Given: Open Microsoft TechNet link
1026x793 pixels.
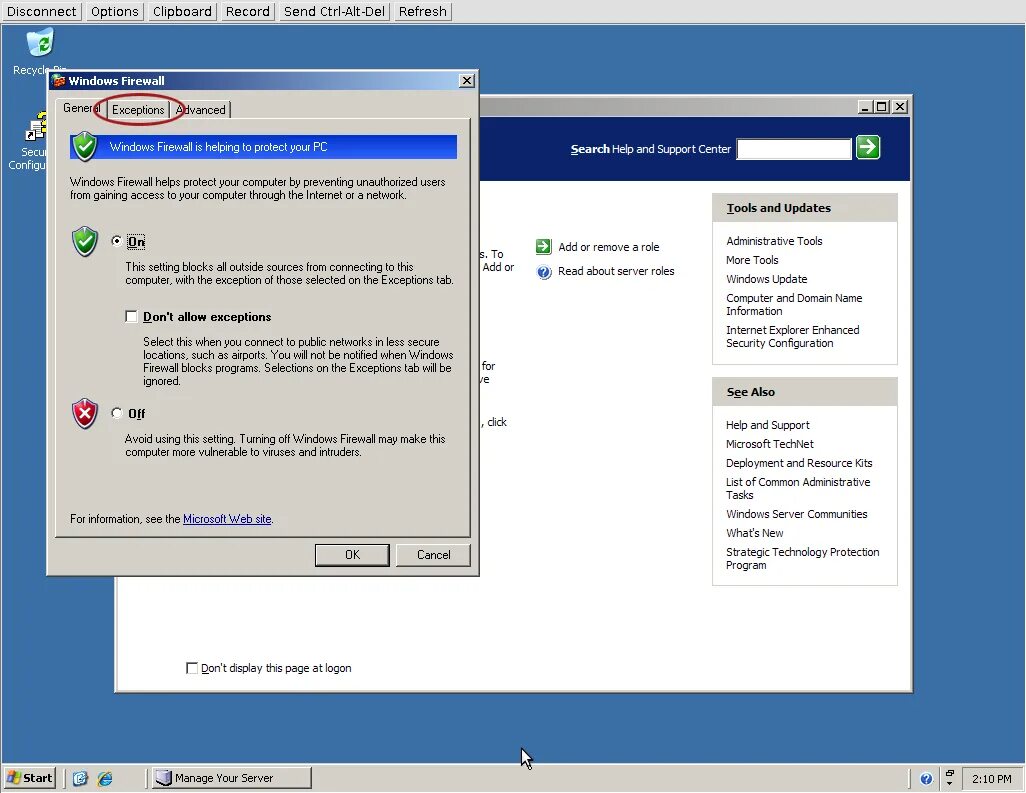Looking at the screenshot, I should (x=770, y=444).
